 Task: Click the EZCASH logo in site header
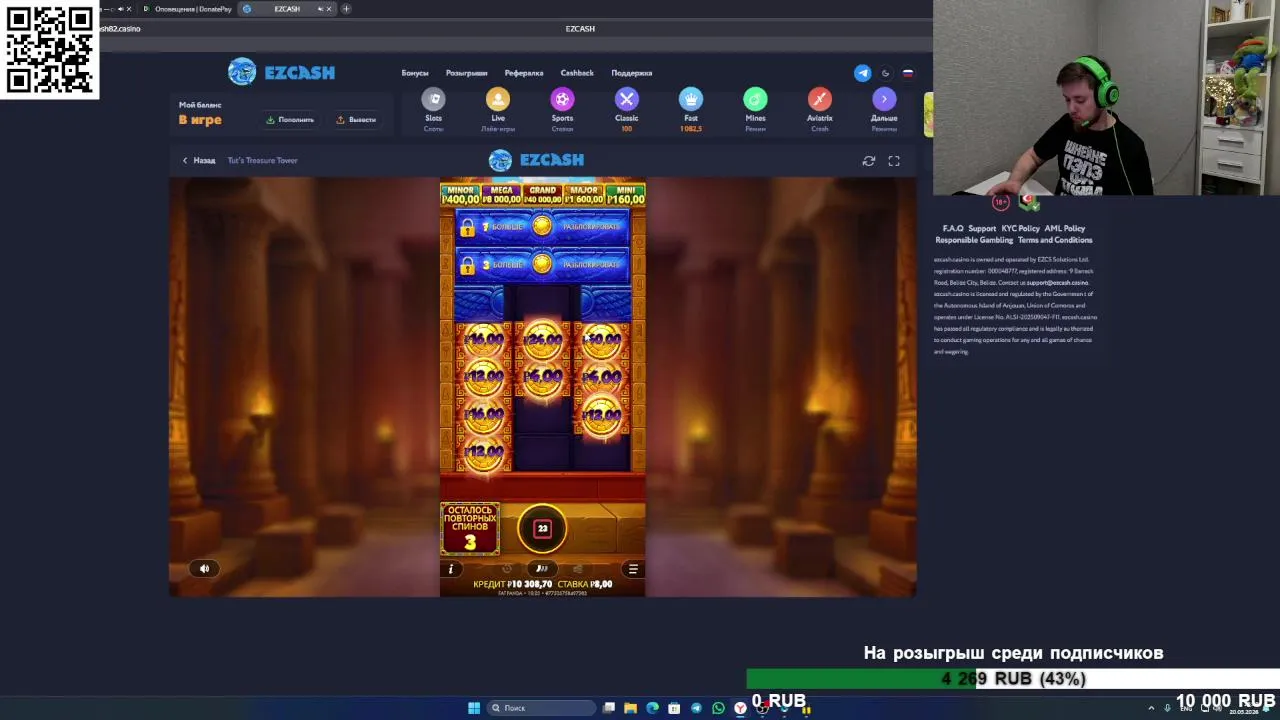click(x=281, y=72)
